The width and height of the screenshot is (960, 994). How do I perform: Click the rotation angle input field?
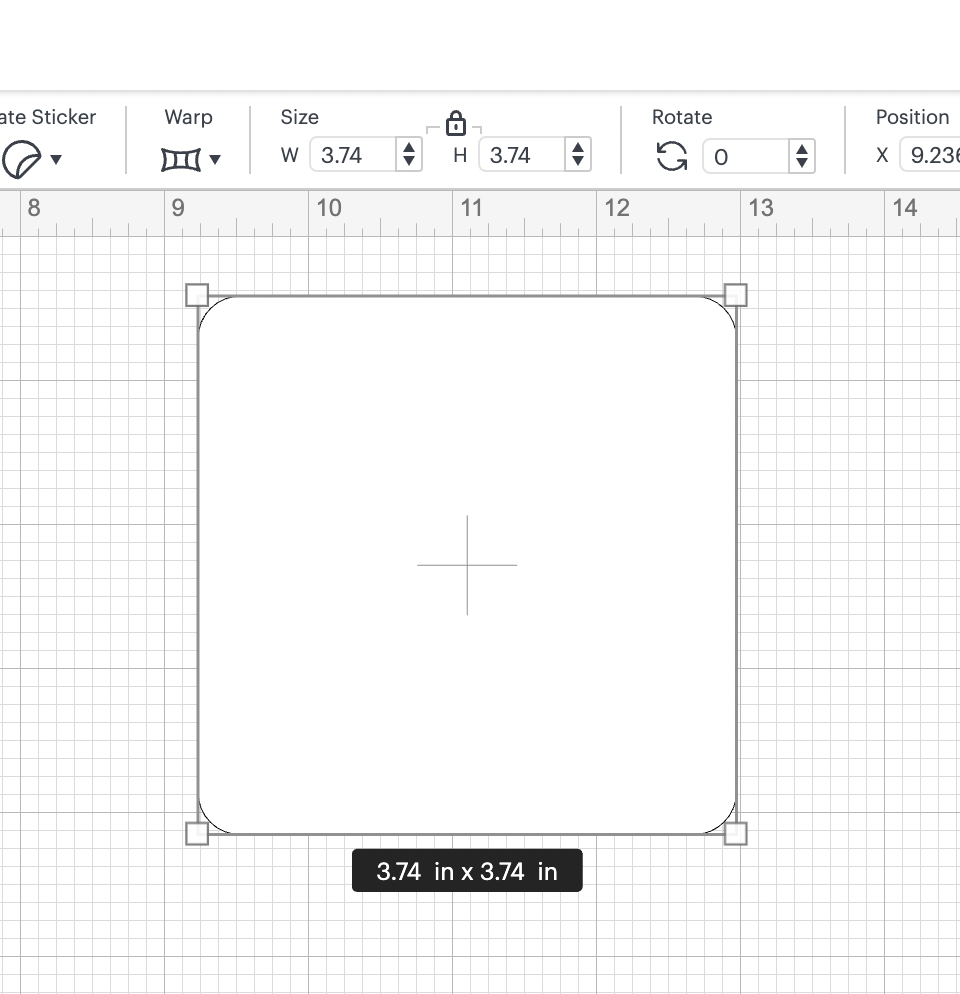(x=746, y=157)
